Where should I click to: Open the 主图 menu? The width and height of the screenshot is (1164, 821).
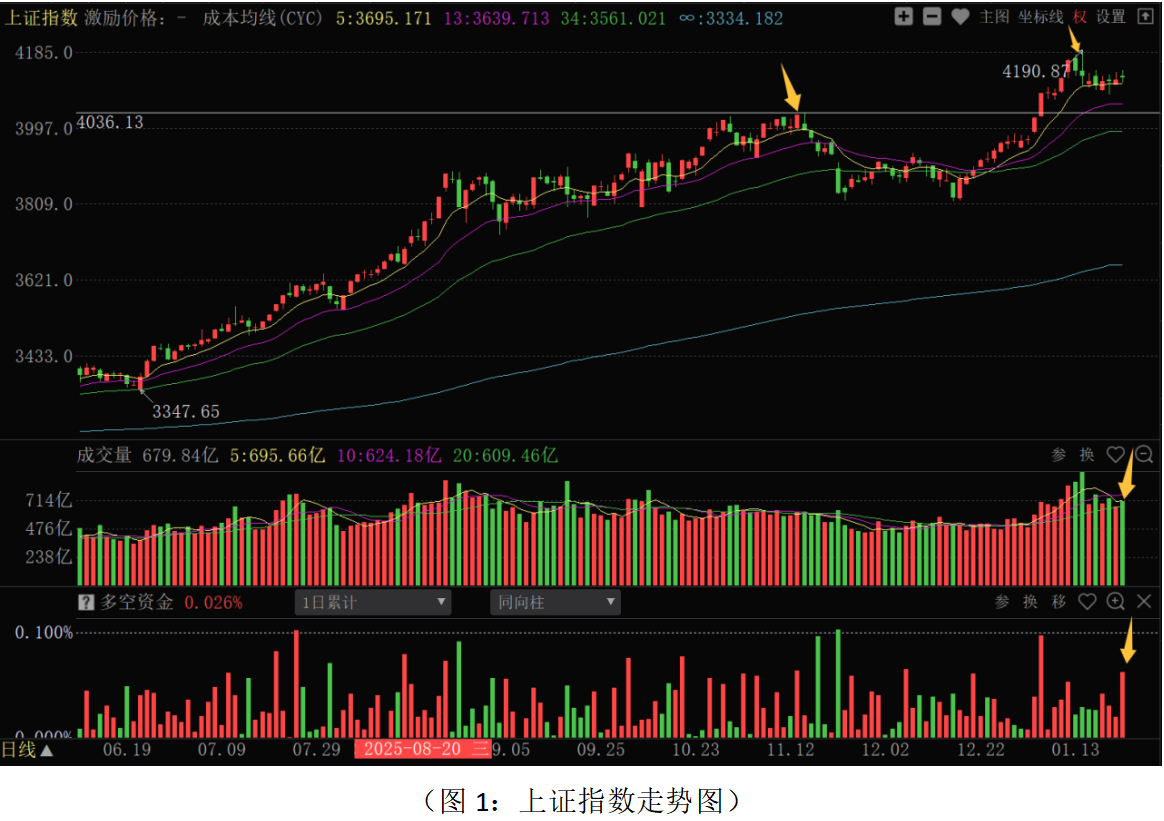pos(994,16)
